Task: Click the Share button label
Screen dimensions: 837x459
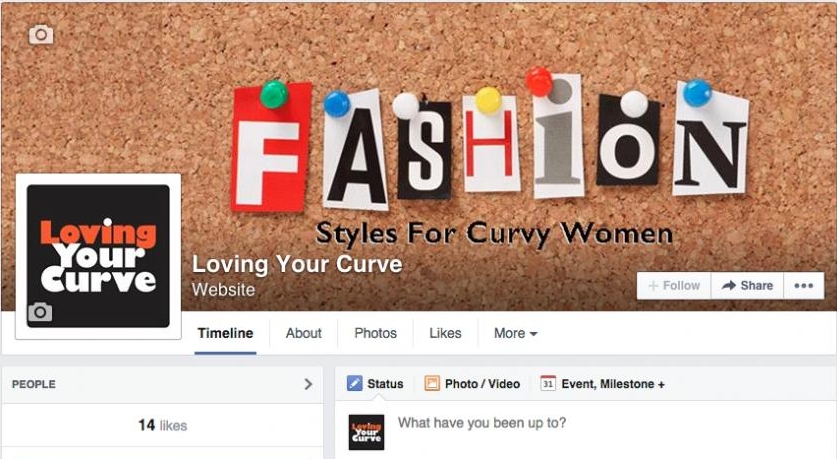Action: [756, 286]
